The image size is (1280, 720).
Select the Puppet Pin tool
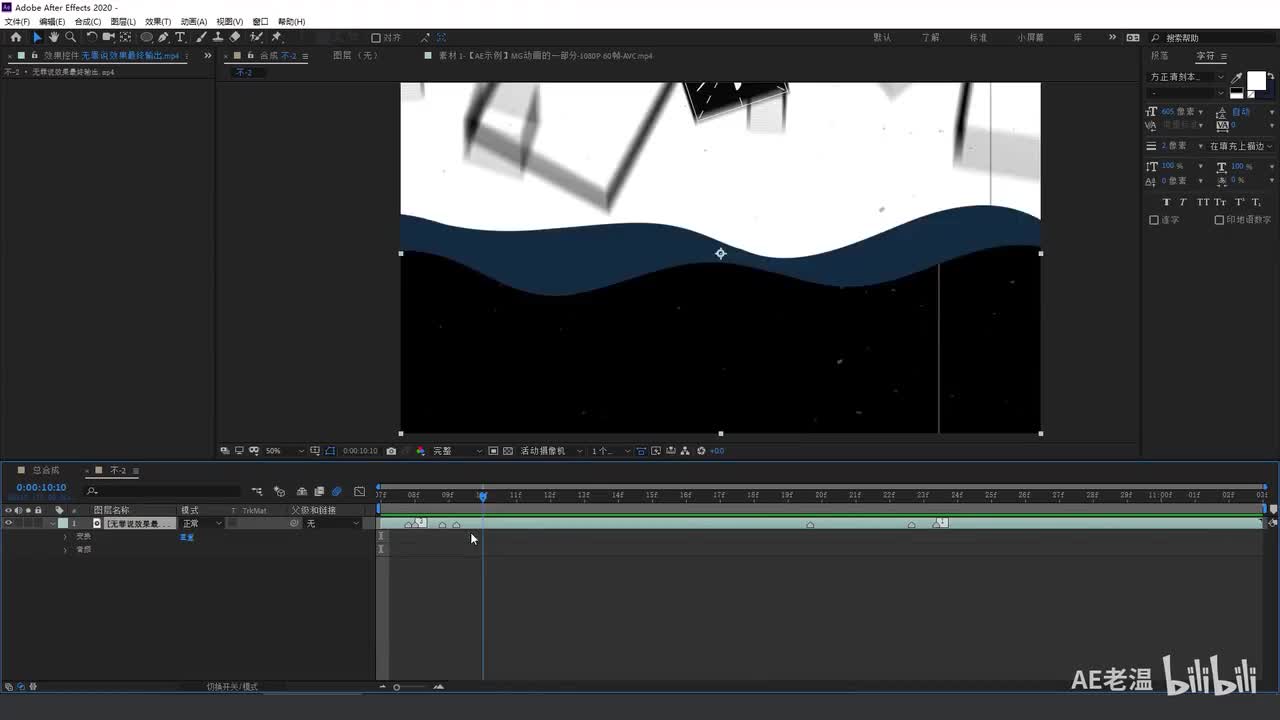click(x=277, y=37)
